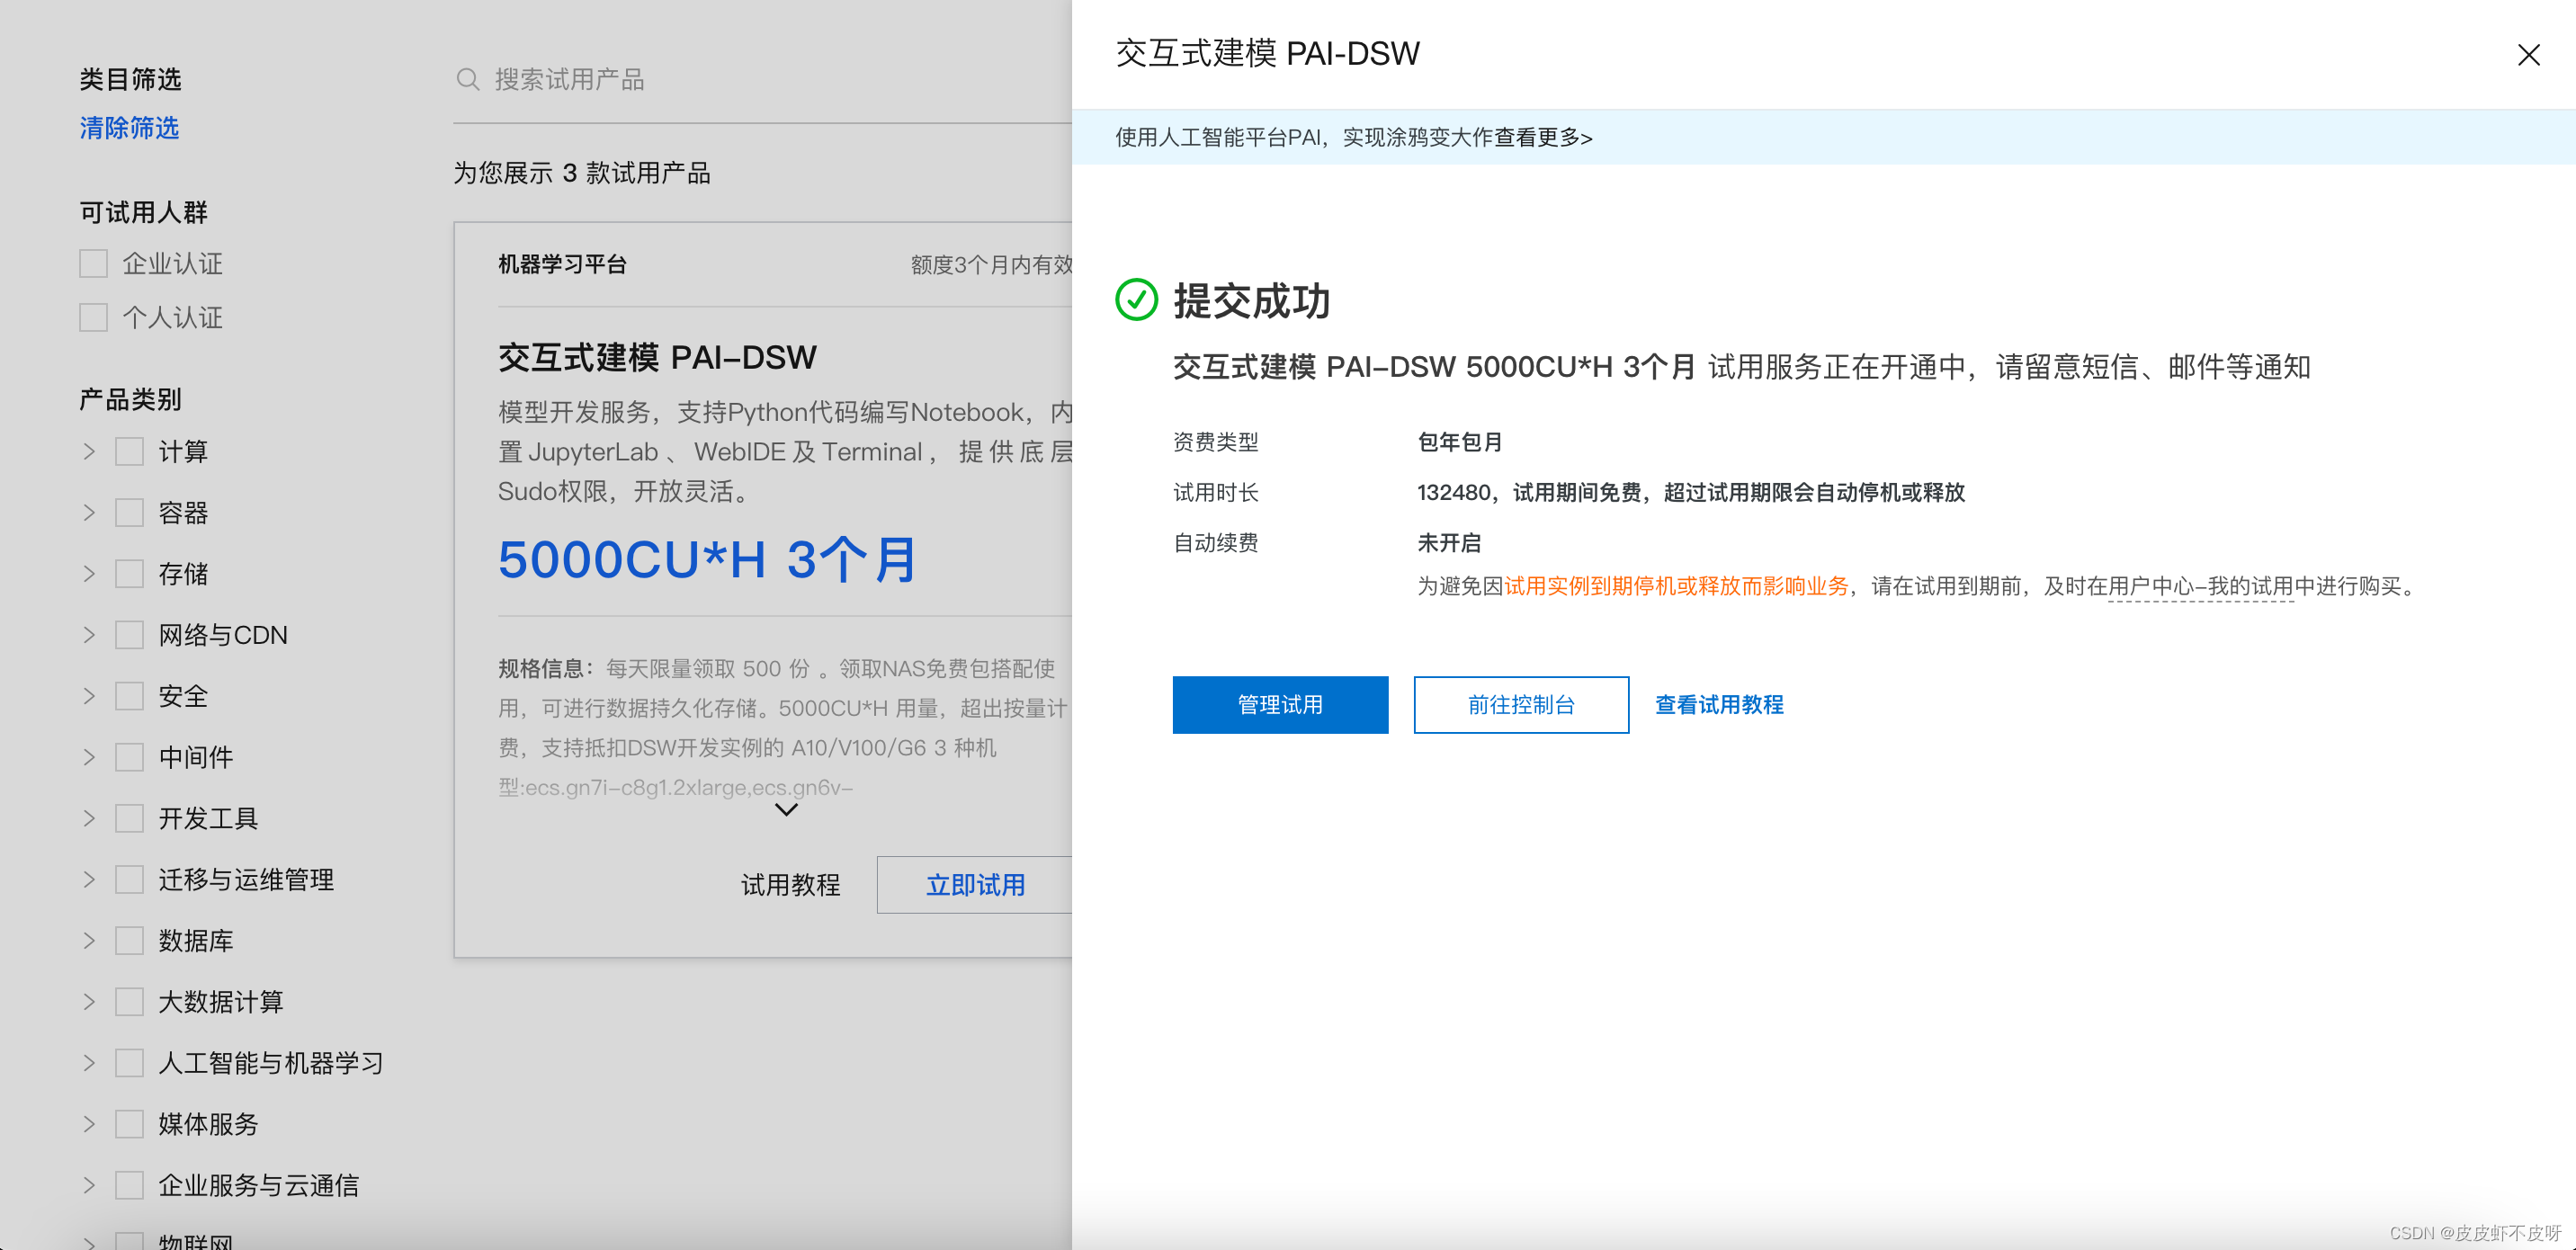The width and height of the screenshot is (2576, 1250).
Task: Close the PAI-DSW side panel
Action: coord(2528,55)
